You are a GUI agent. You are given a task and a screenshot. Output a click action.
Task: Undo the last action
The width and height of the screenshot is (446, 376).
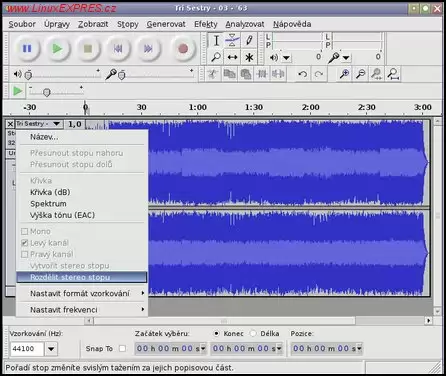[x=302, y=74]
